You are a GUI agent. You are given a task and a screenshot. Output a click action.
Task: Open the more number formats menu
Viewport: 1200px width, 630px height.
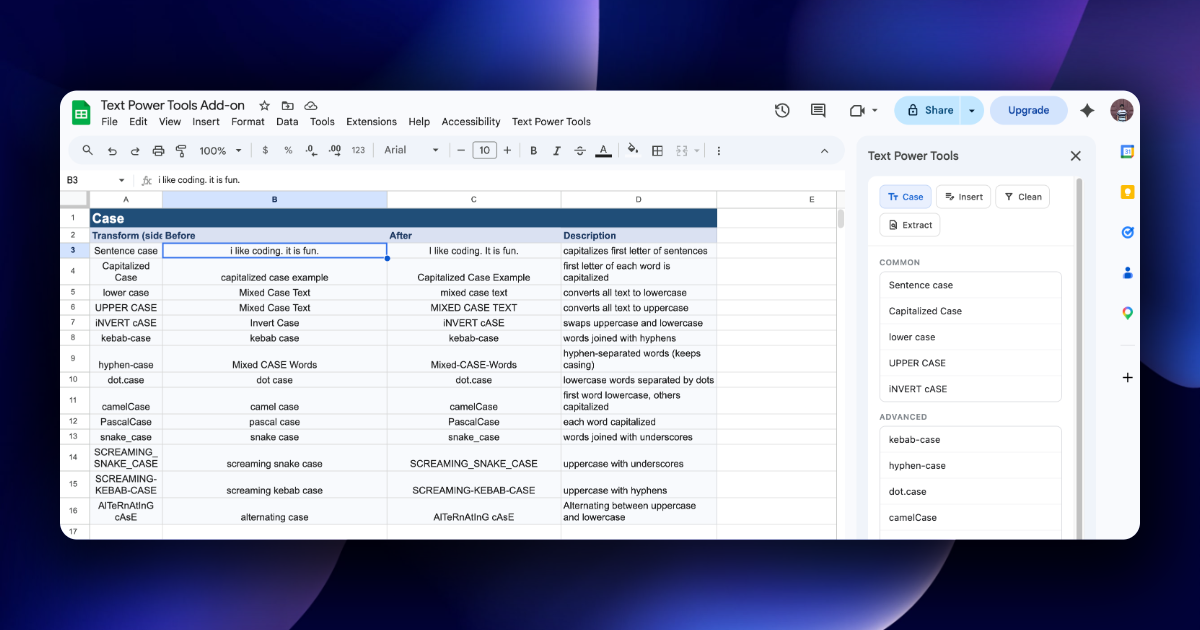[358, 150]
